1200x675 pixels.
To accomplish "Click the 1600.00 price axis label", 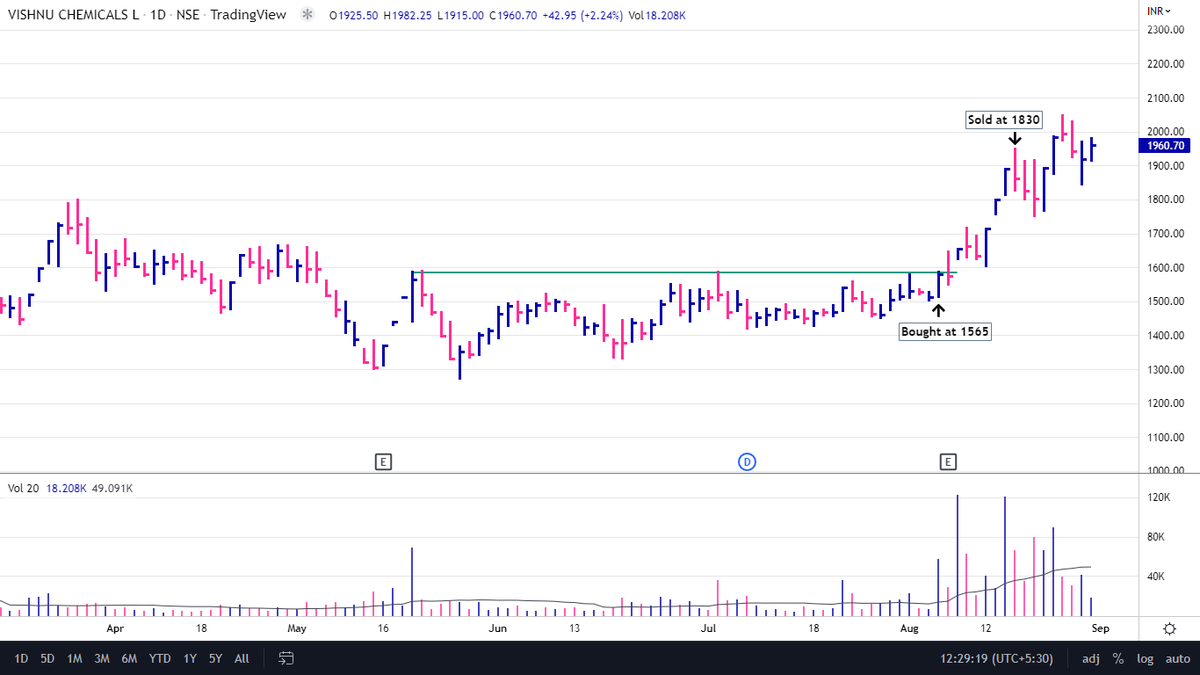I will (x=1166, y=267).
